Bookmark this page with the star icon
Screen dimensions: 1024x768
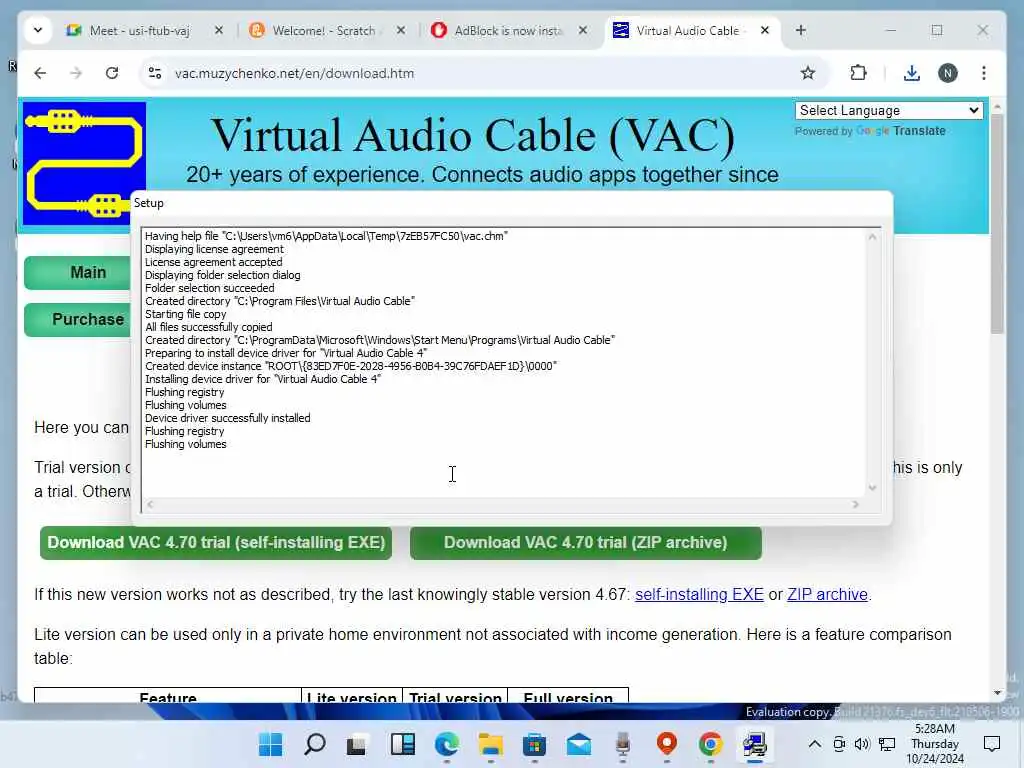coord(808,73)
